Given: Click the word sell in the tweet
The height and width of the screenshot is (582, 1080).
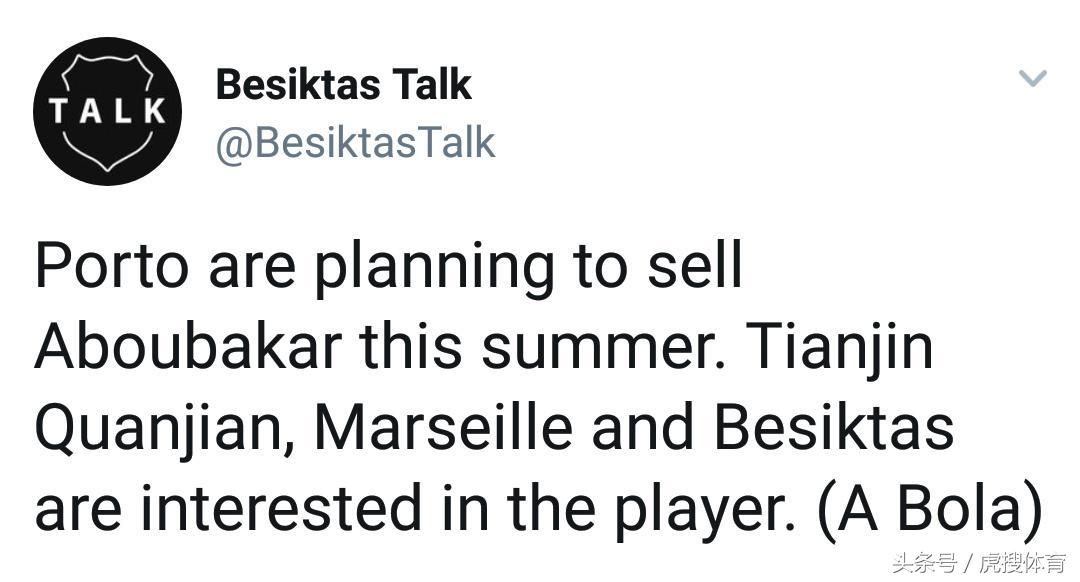Looking at the screenshot, I should pos(701,266).
